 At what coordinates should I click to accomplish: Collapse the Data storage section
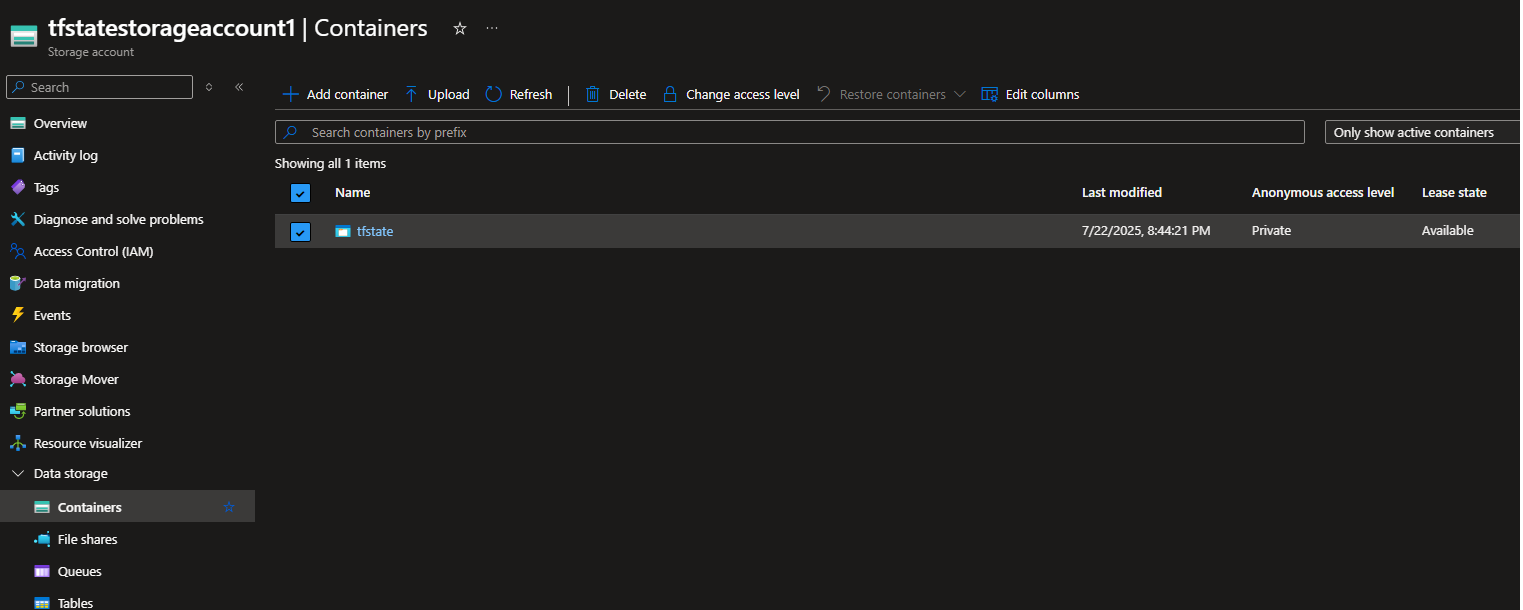17,474
